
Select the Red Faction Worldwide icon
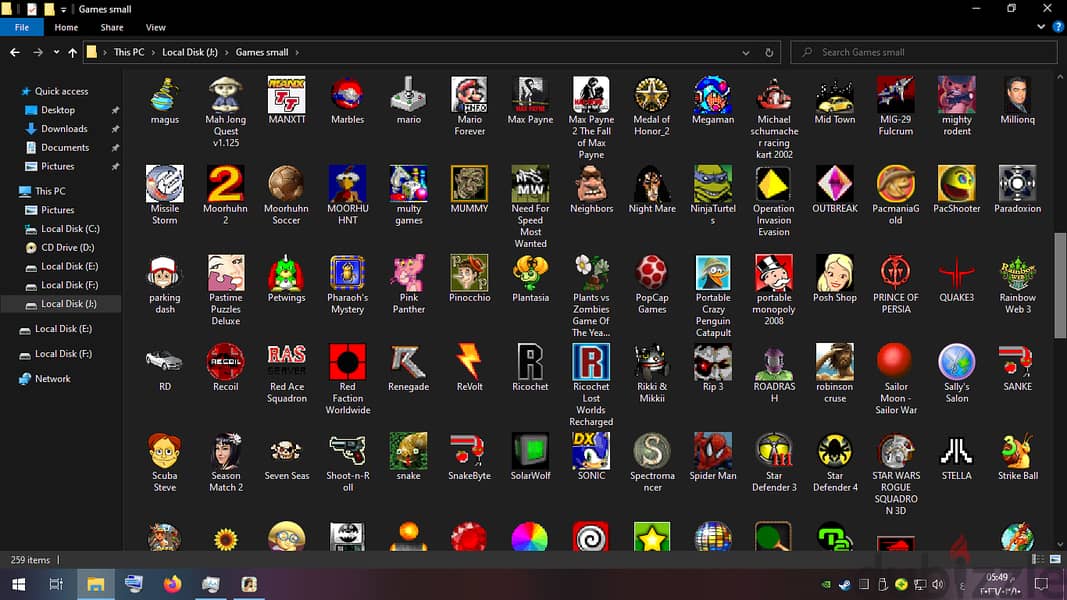click(x=347, y=362)
